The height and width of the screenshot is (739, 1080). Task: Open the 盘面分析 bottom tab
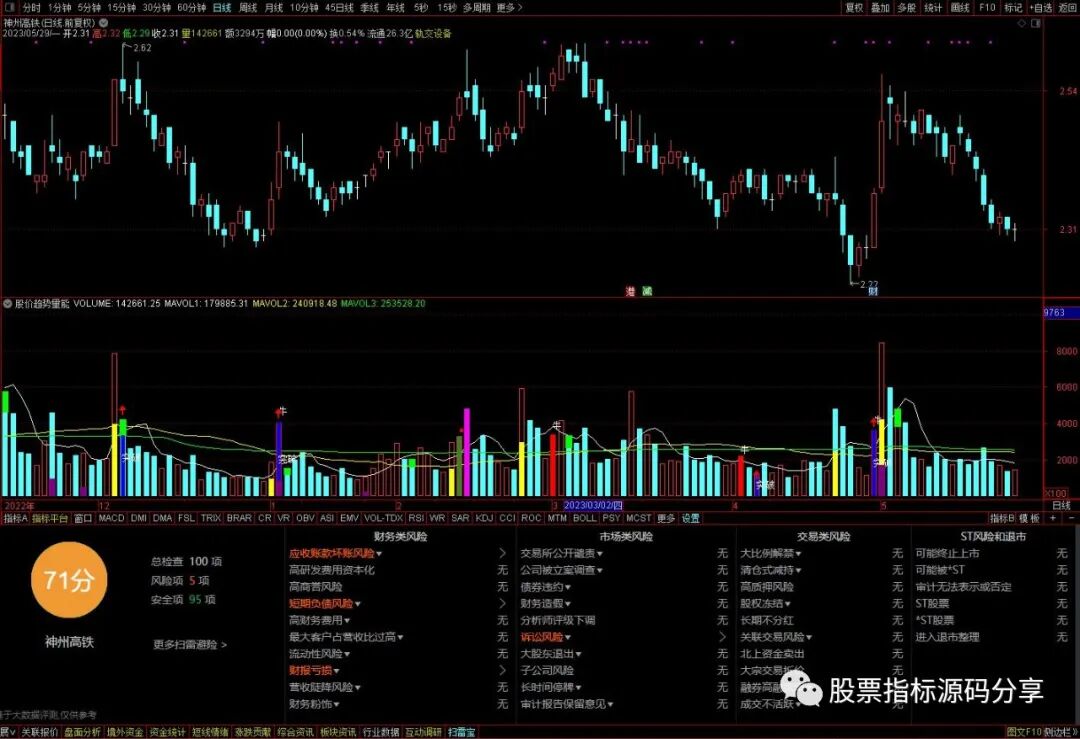(83, 732)
